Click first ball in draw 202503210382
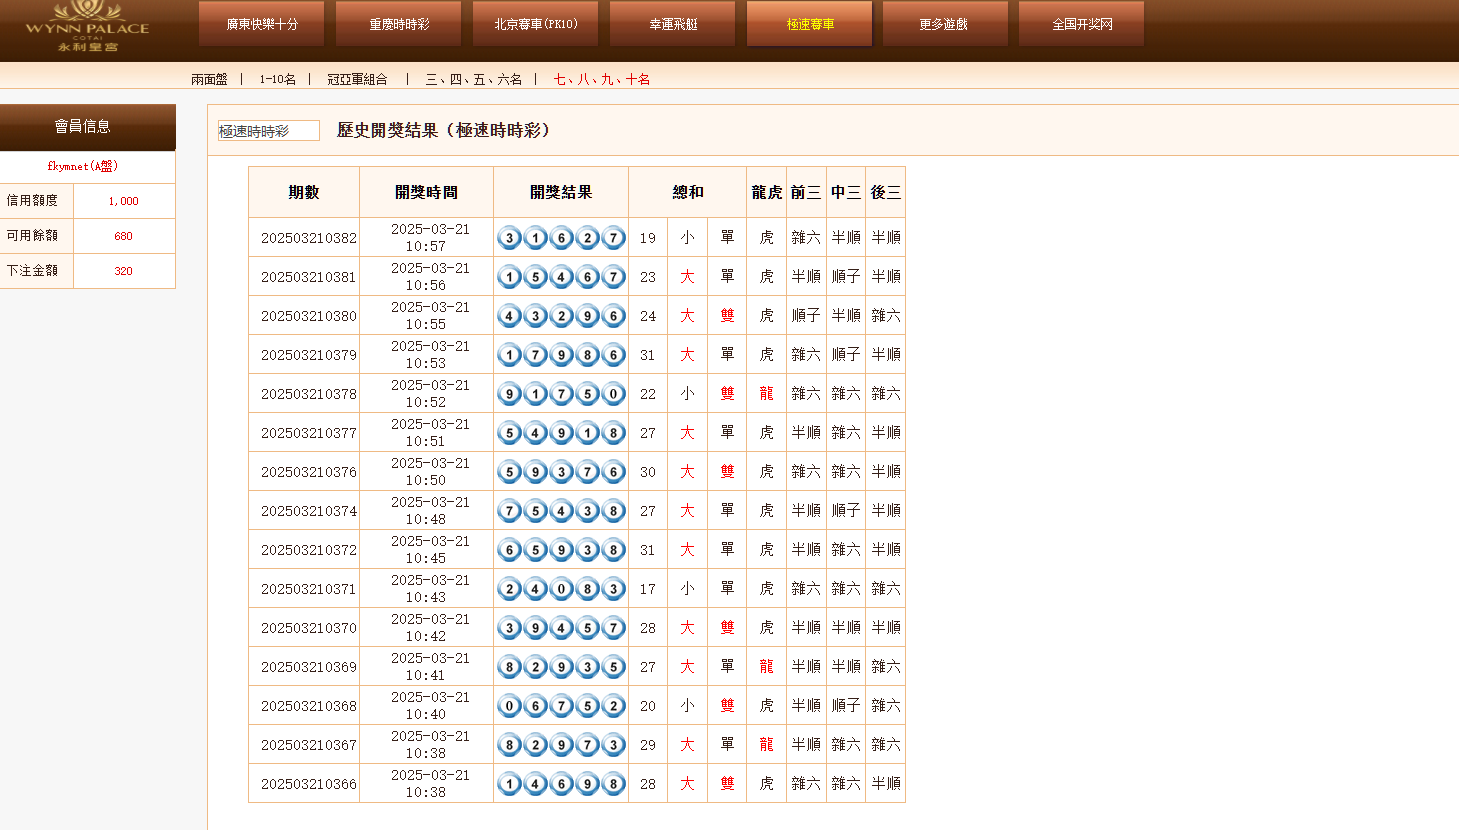1459x830 pixels. [x=509, y=238]
